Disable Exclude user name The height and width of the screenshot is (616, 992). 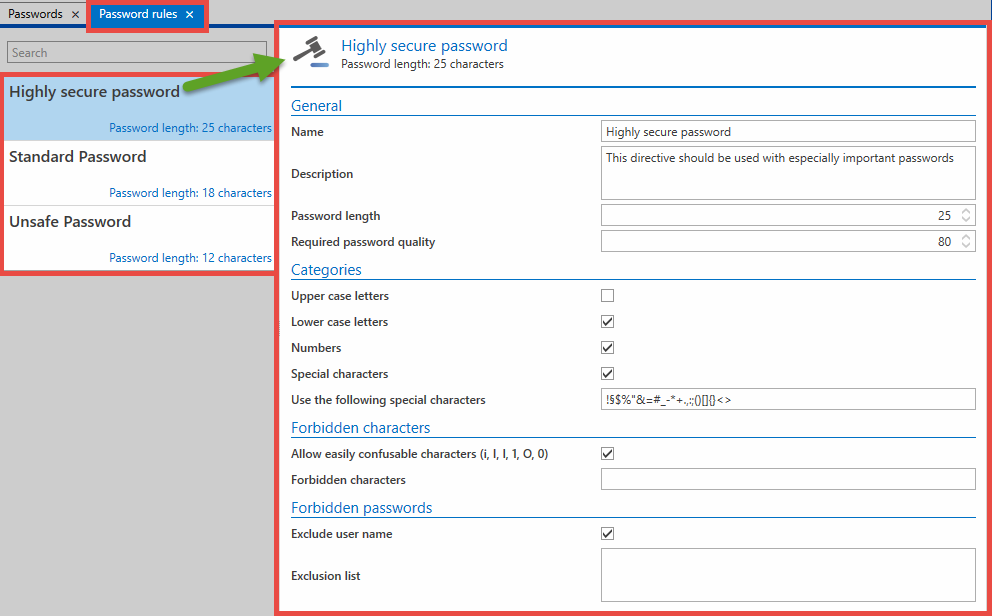607,533
